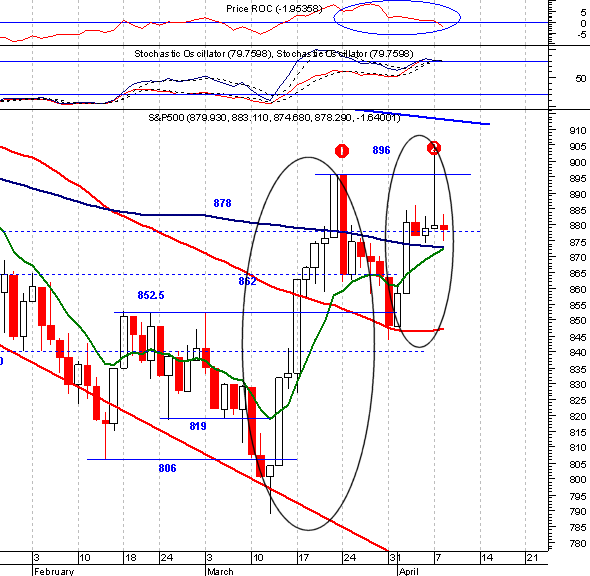This screenshot has height=576, width=590.
Task: Select the 819 support label
Action: click(x=198, y=426)
